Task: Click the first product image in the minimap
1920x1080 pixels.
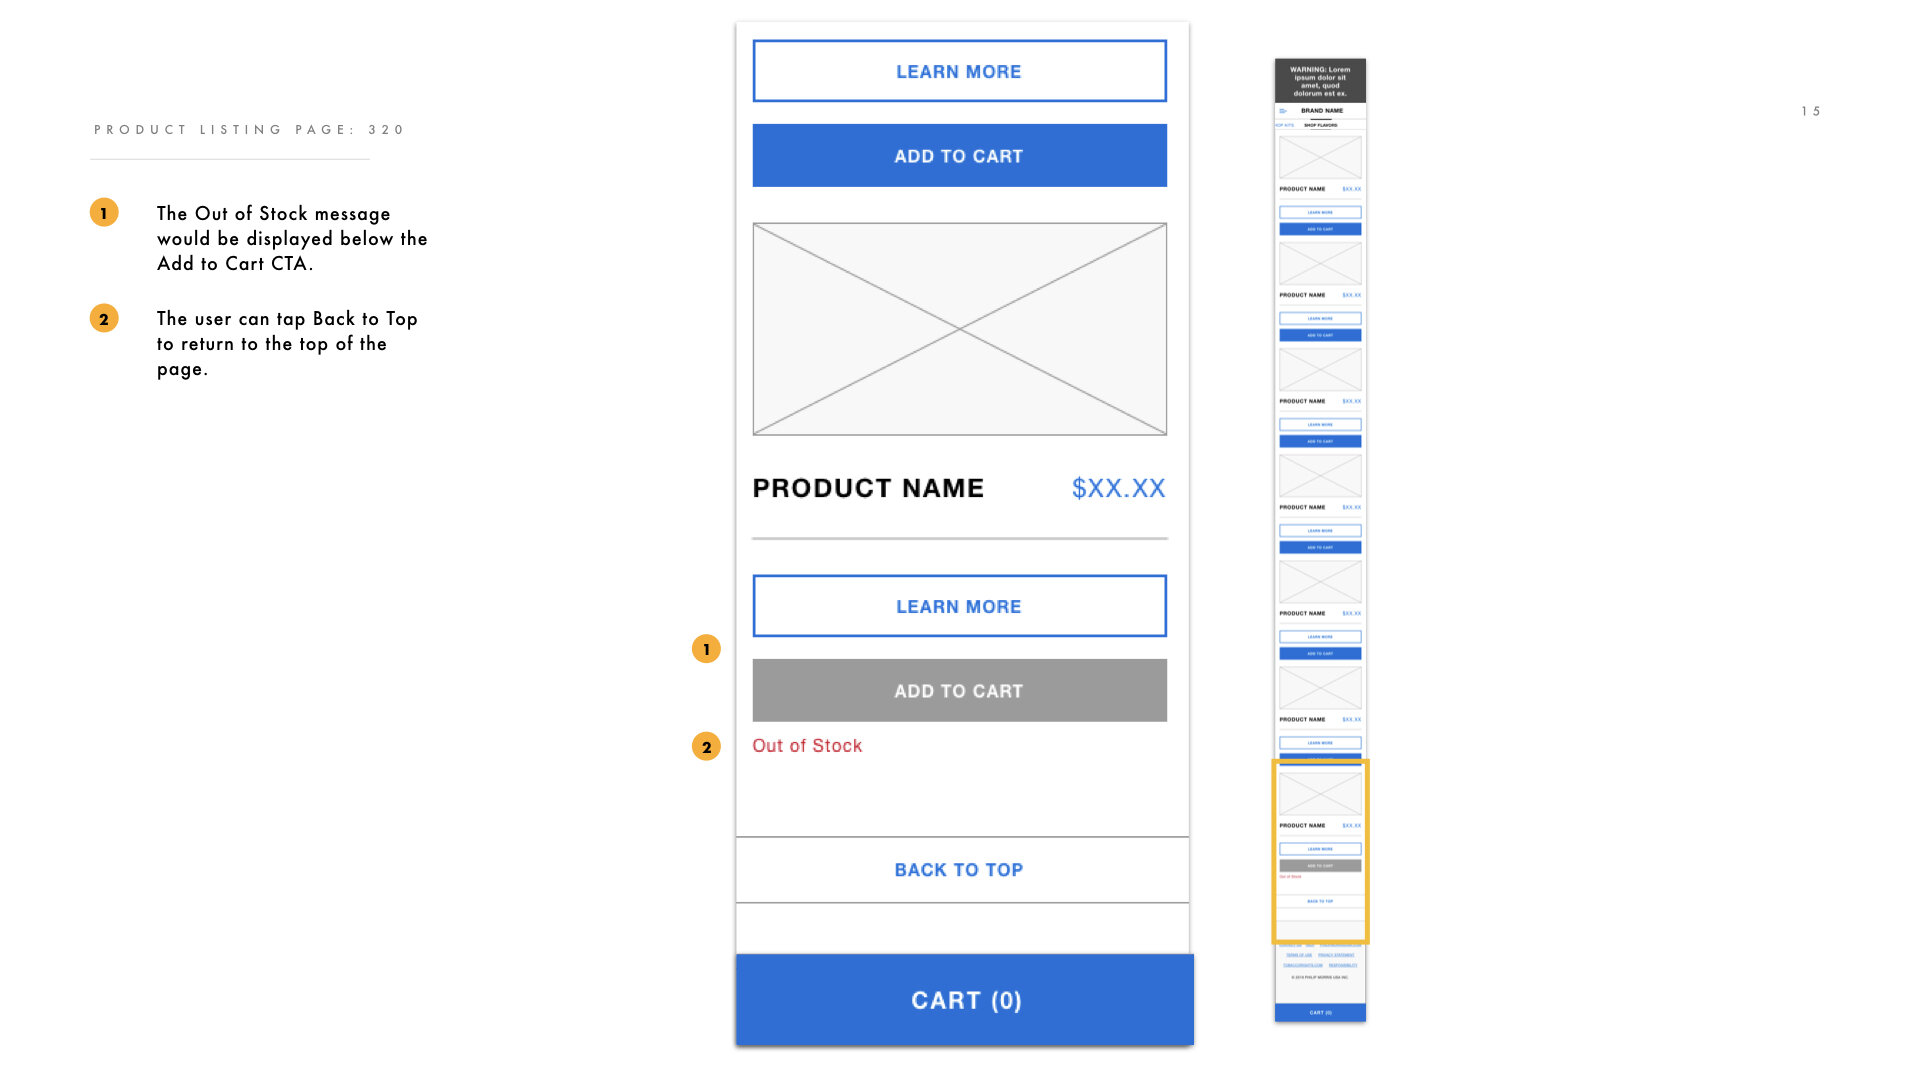Action: pyautogui.click(x=1320, y=157)
